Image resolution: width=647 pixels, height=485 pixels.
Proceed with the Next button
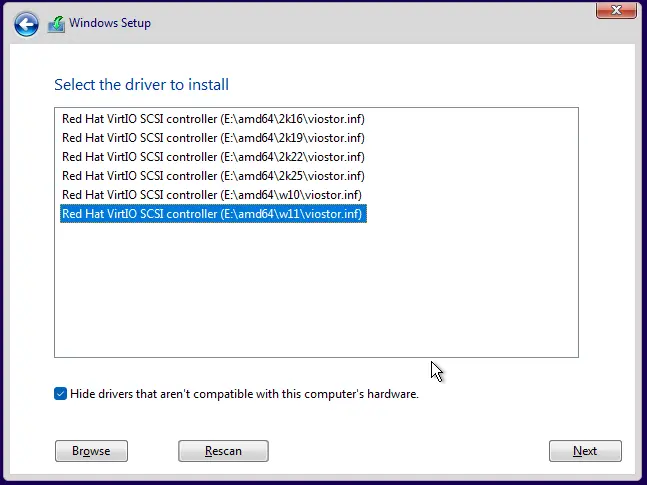point(585,451)
